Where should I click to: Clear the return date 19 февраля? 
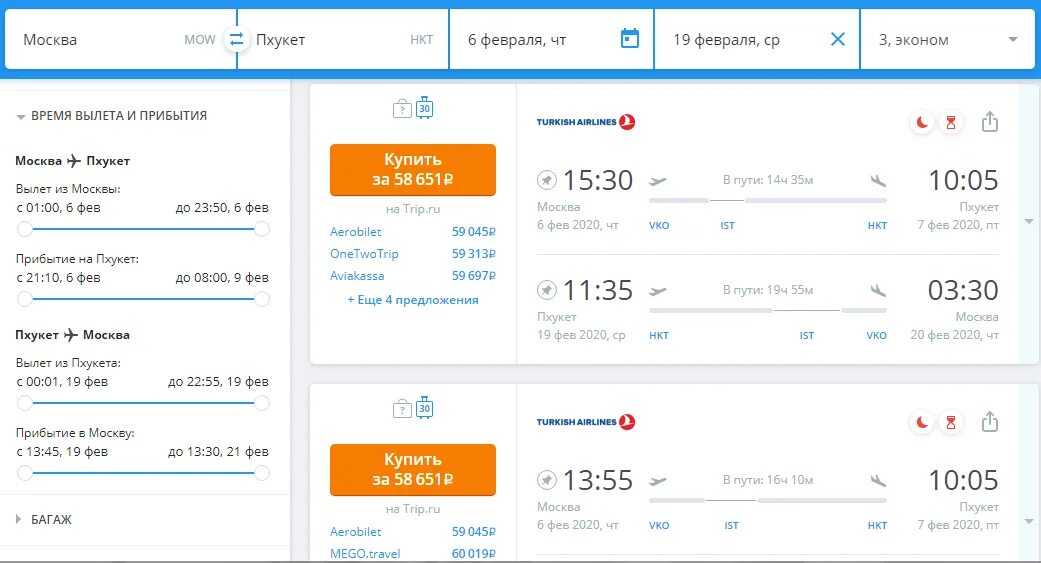click(x=838, y=39)
